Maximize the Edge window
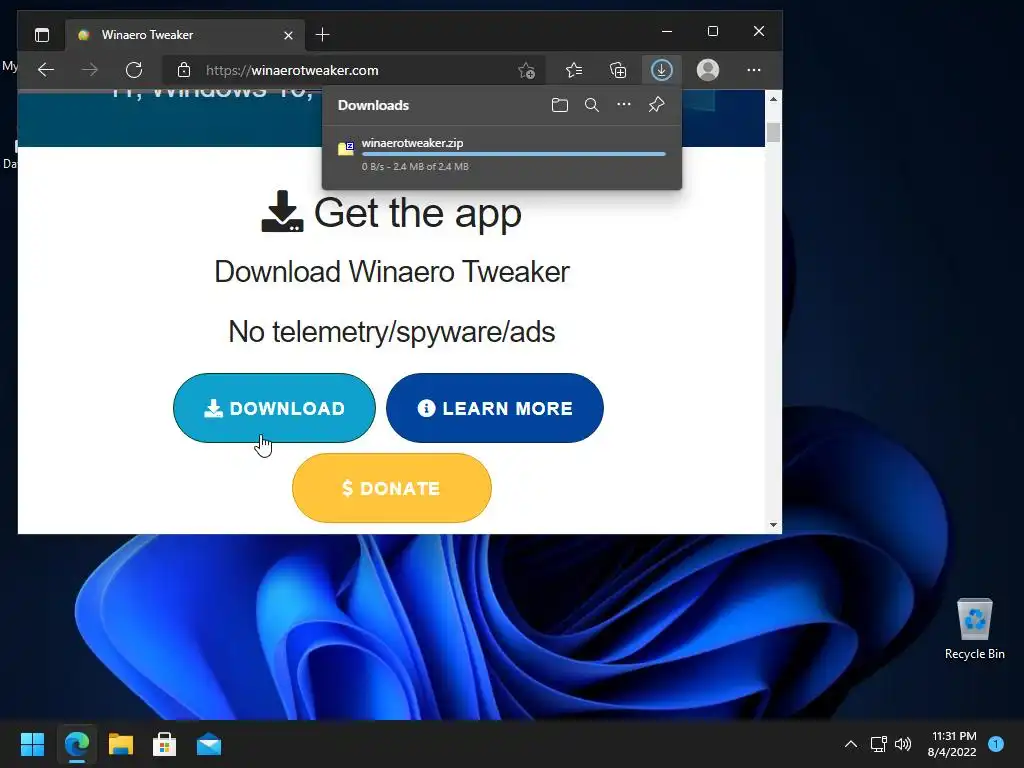Screen dimensions: 1024x768 [713, 31]
